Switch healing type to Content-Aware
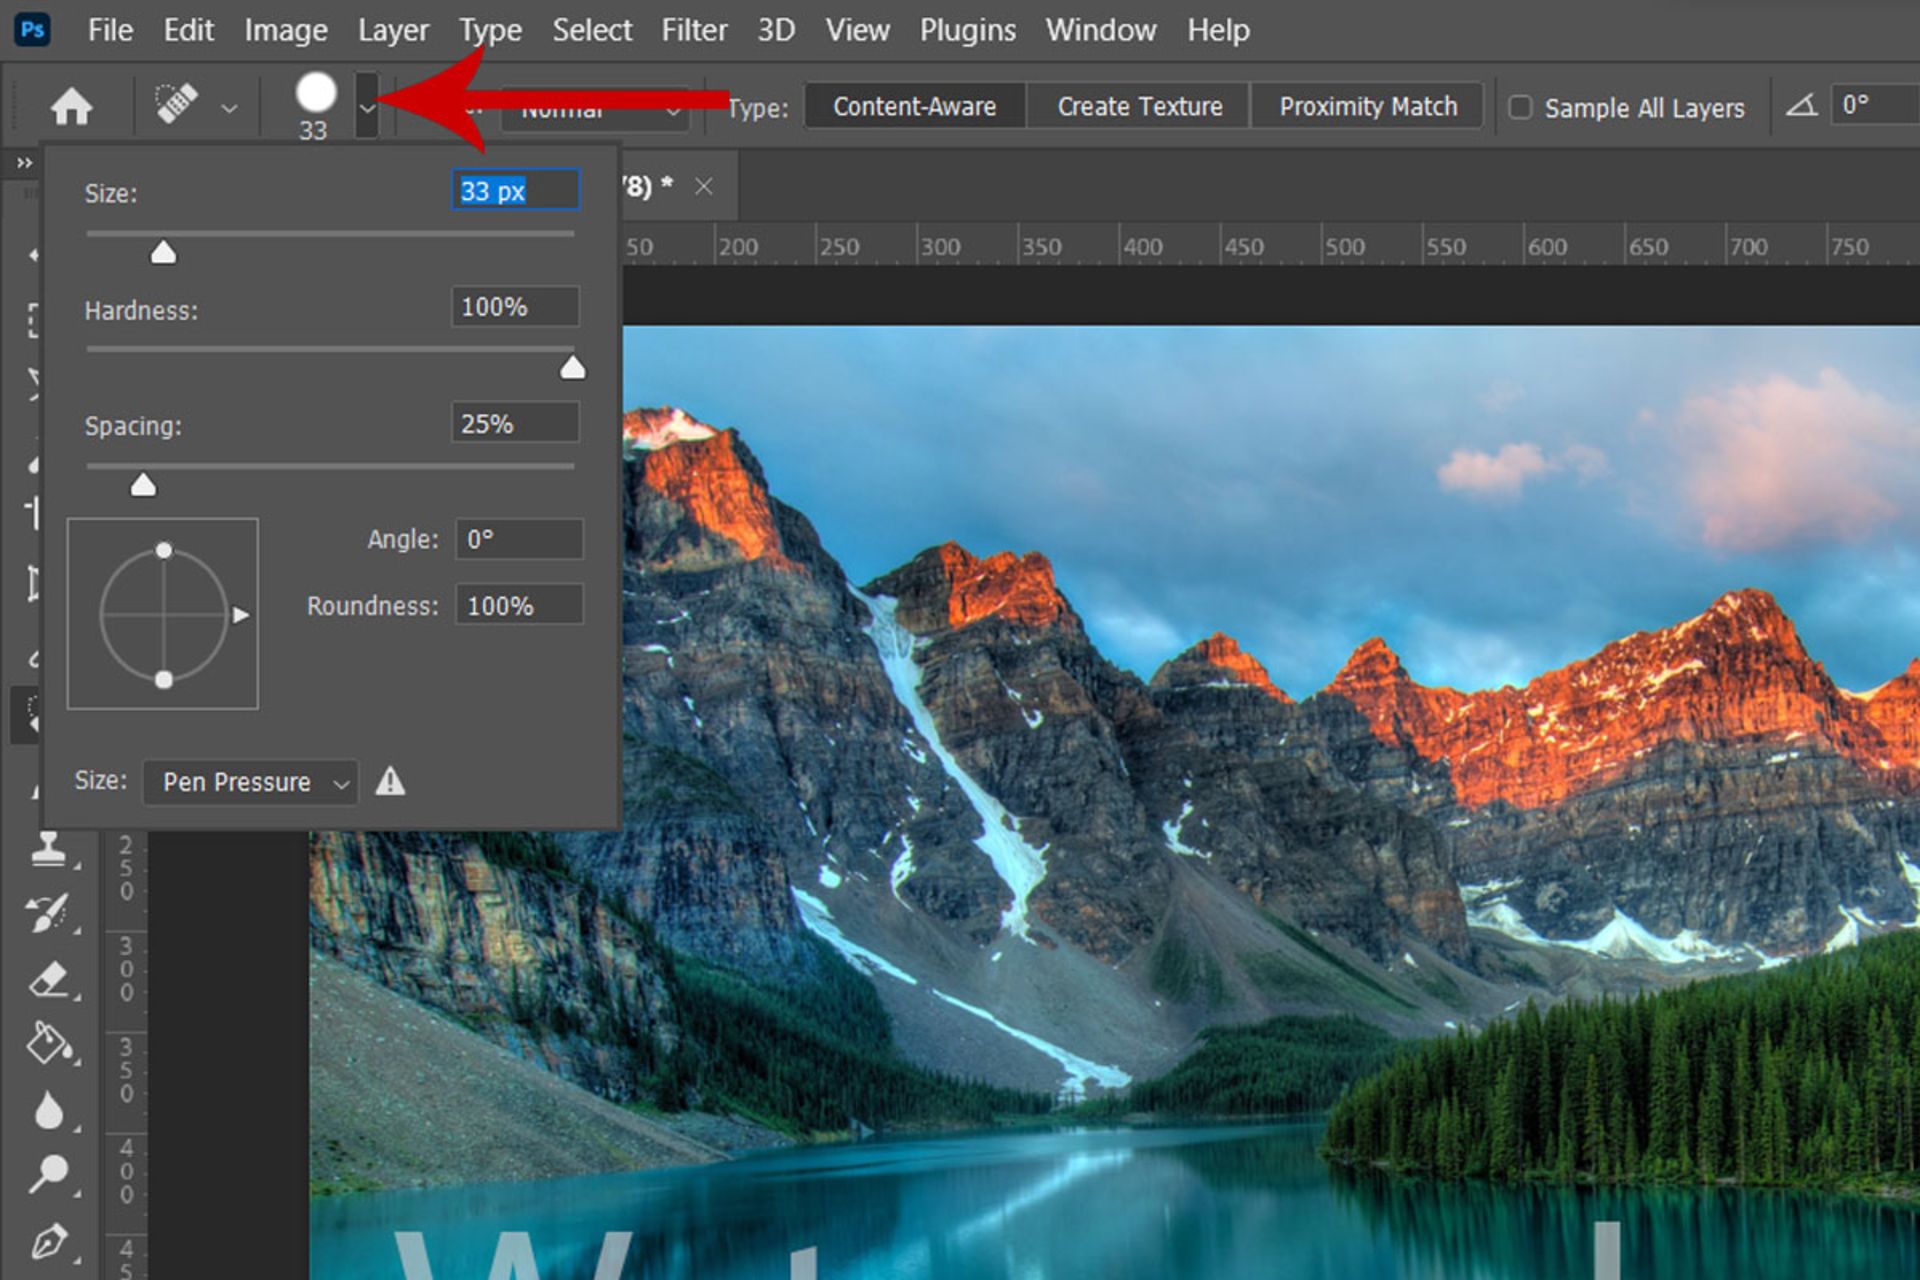Image resolution: width=1920 pixels, height=1280 pixels. 914,106
